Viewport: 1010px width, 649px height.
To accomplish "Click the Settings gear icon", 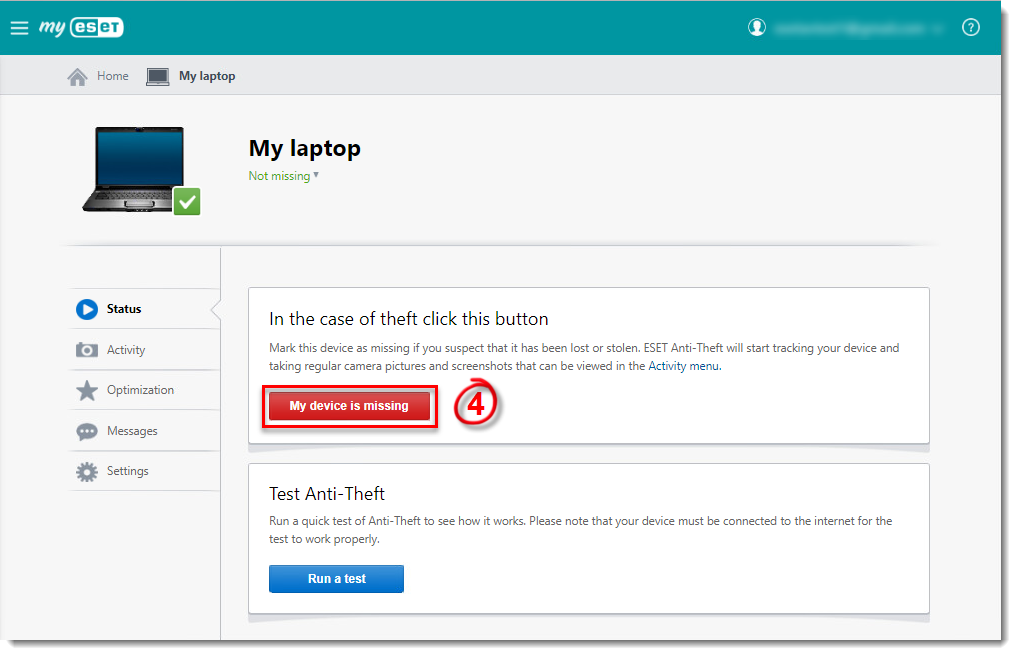I will pyautogui.click(x=87, y=472).
